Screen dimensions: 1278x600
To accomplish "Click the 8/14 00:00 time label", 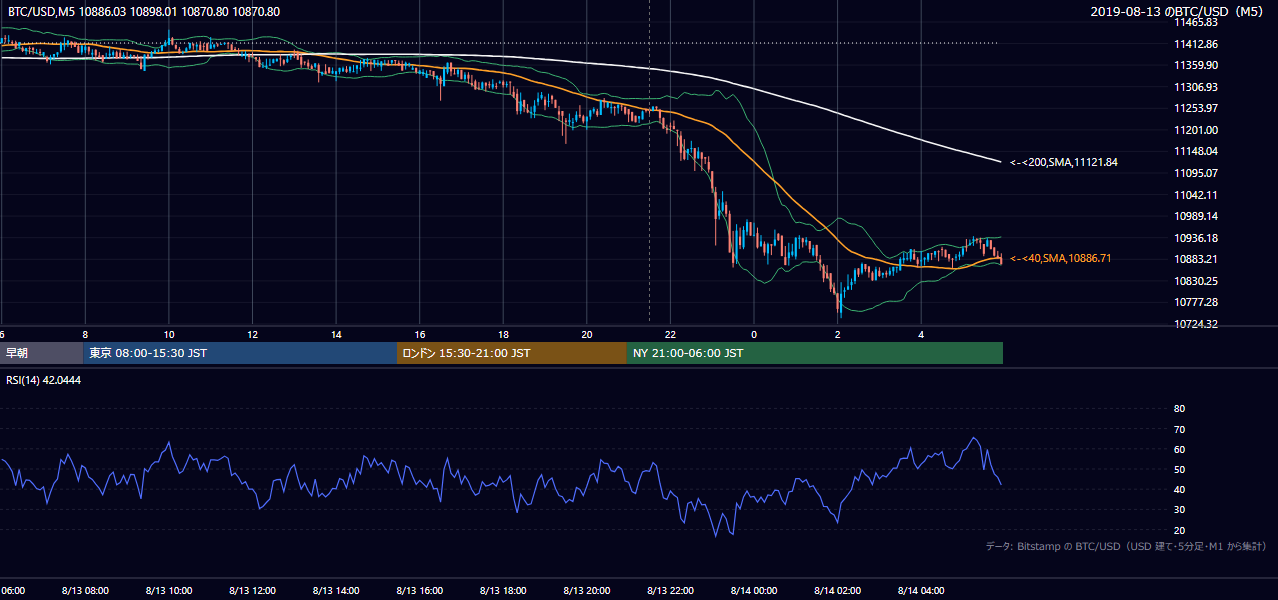I will point(754,591).
